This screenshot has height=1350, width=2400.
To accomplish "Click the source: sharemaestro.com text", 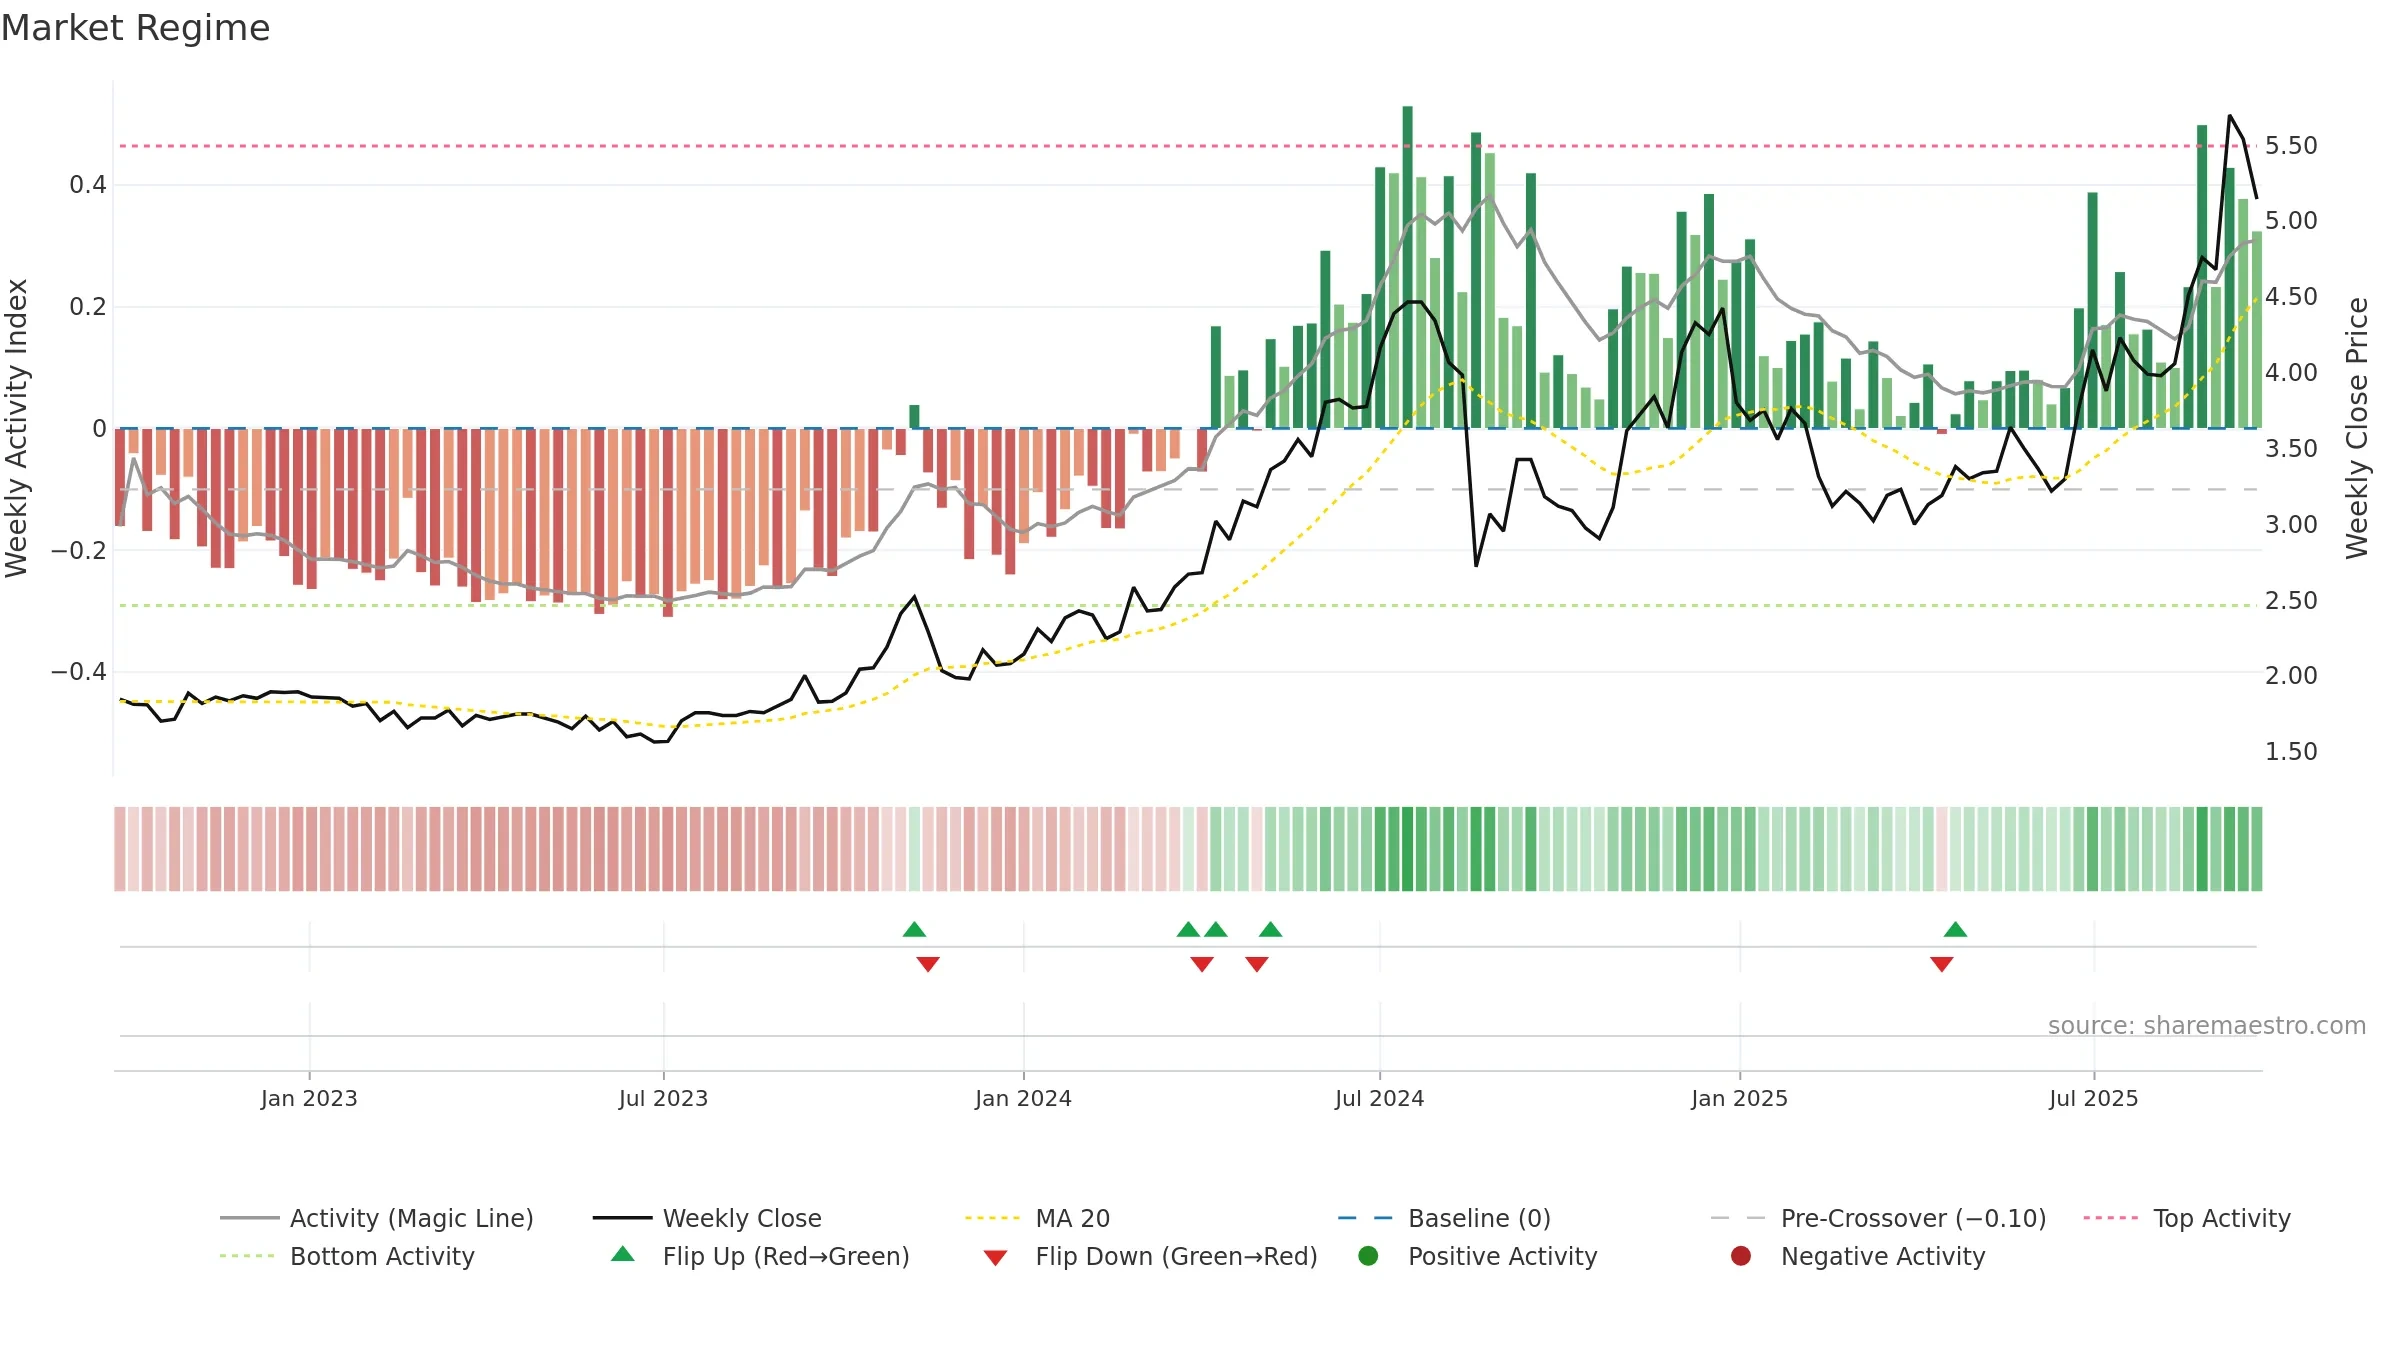I will pos(2207,1025).
